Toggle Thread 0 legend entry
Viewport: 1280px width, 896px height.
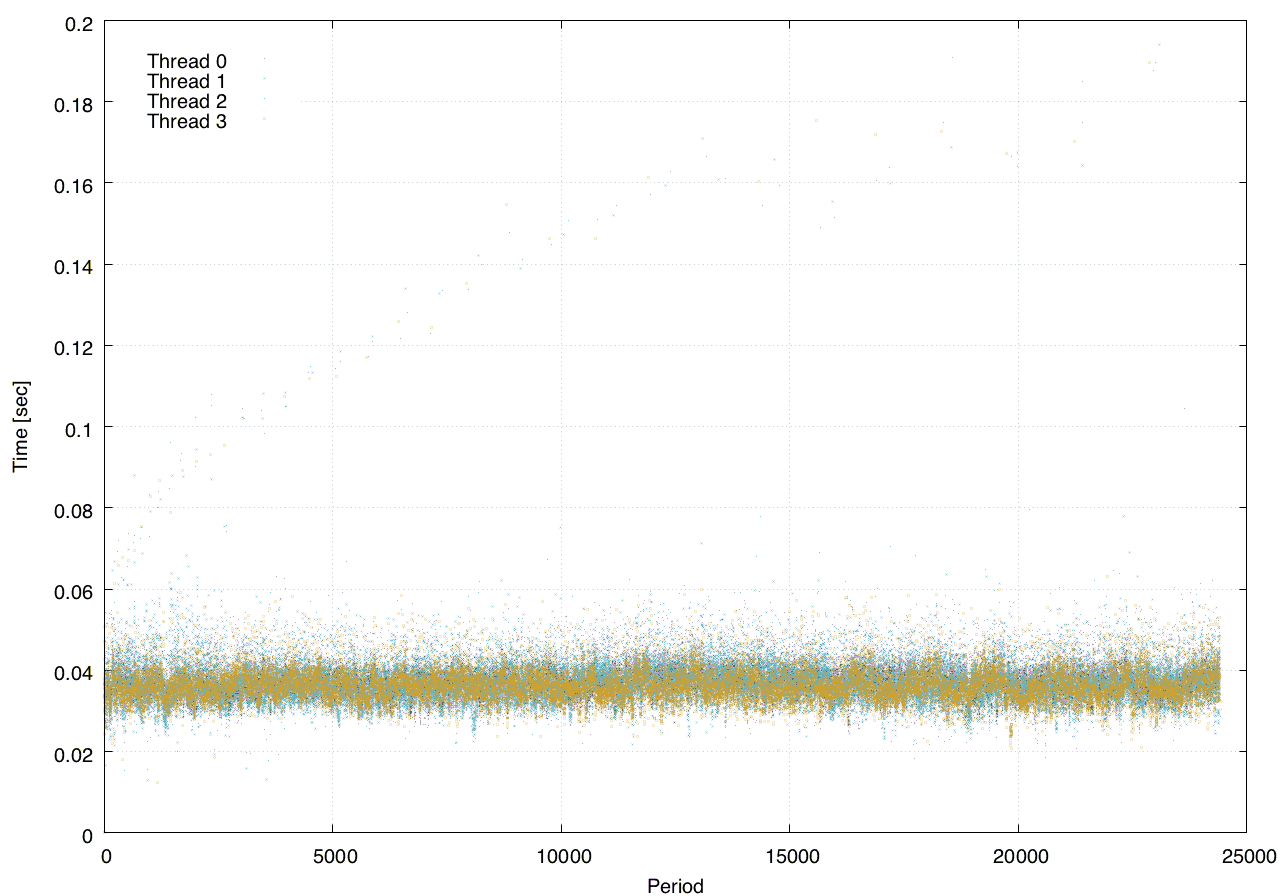coord(187,61)
